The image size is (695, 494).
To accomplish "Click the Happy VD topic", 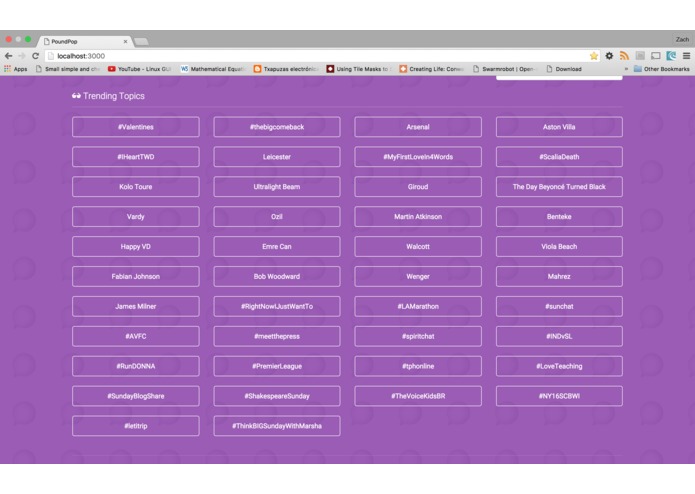I will tap(136, 246).
